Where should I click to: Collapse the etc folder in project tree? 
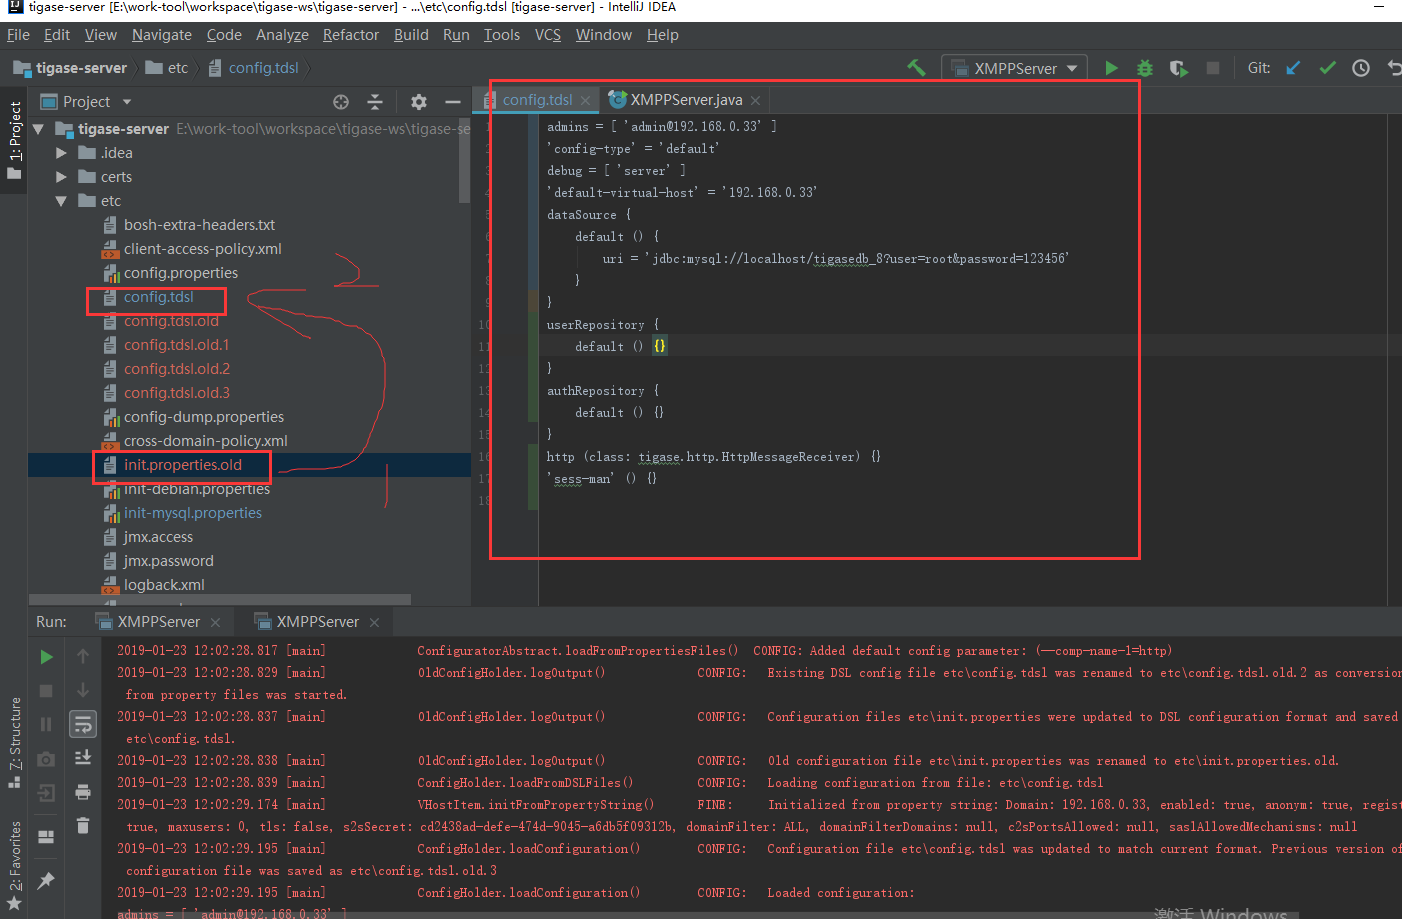click(62, 201)
